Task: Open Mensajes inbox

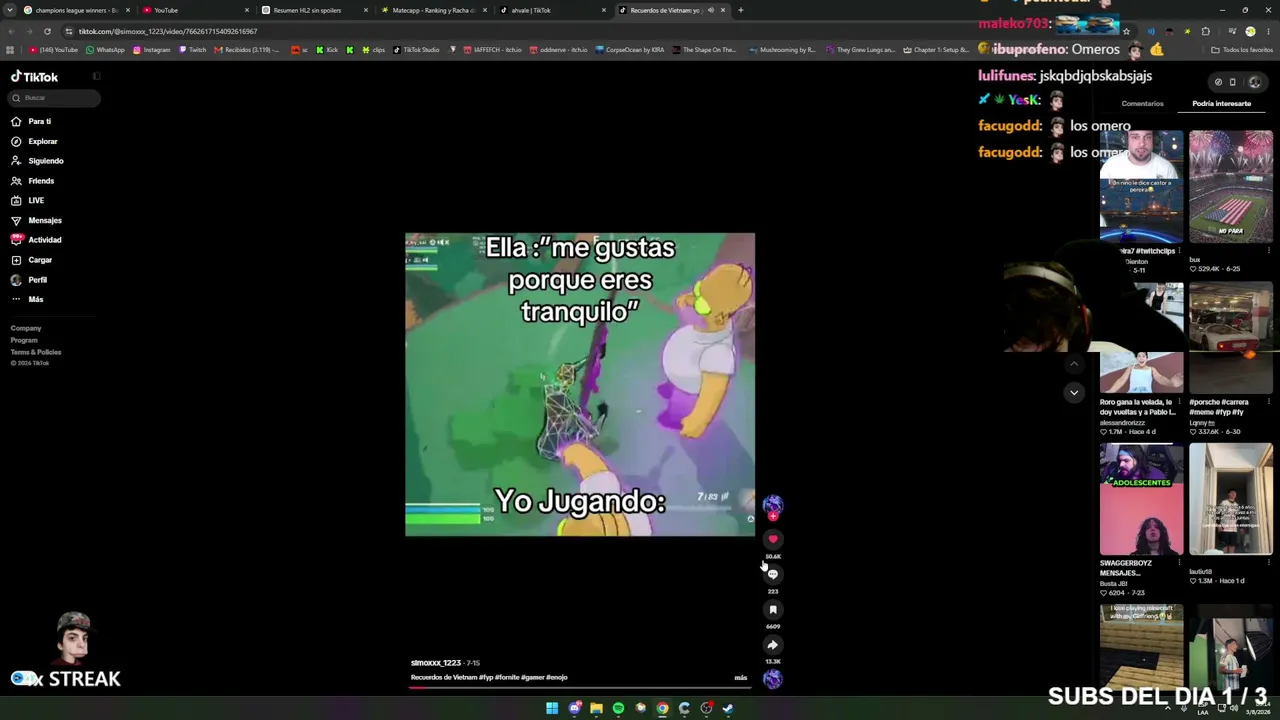Action: tap(45, 220)
